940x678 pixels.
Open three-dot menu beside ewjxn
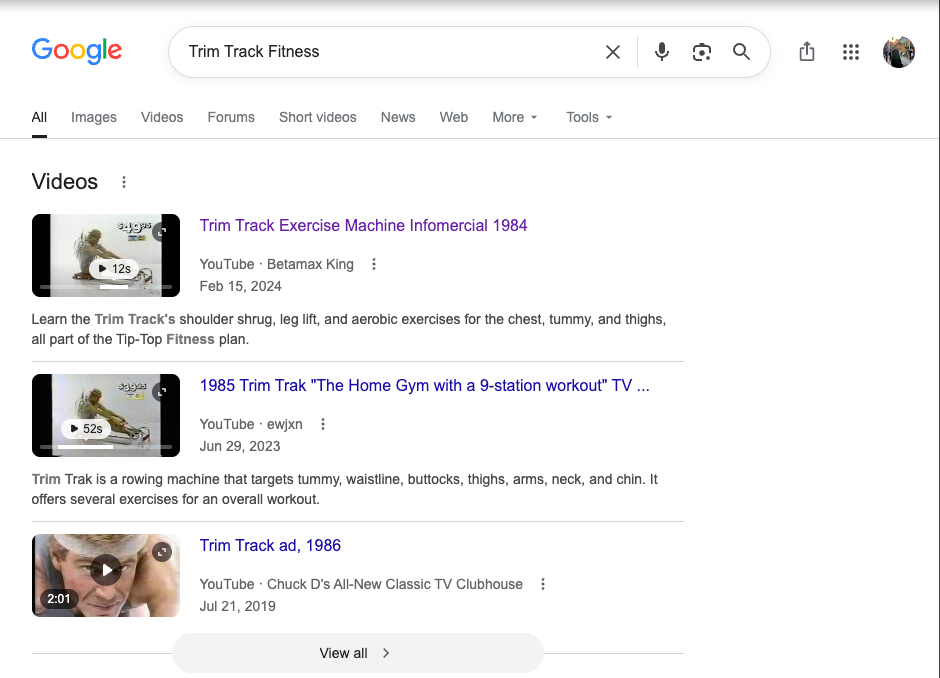click(323, 424)
